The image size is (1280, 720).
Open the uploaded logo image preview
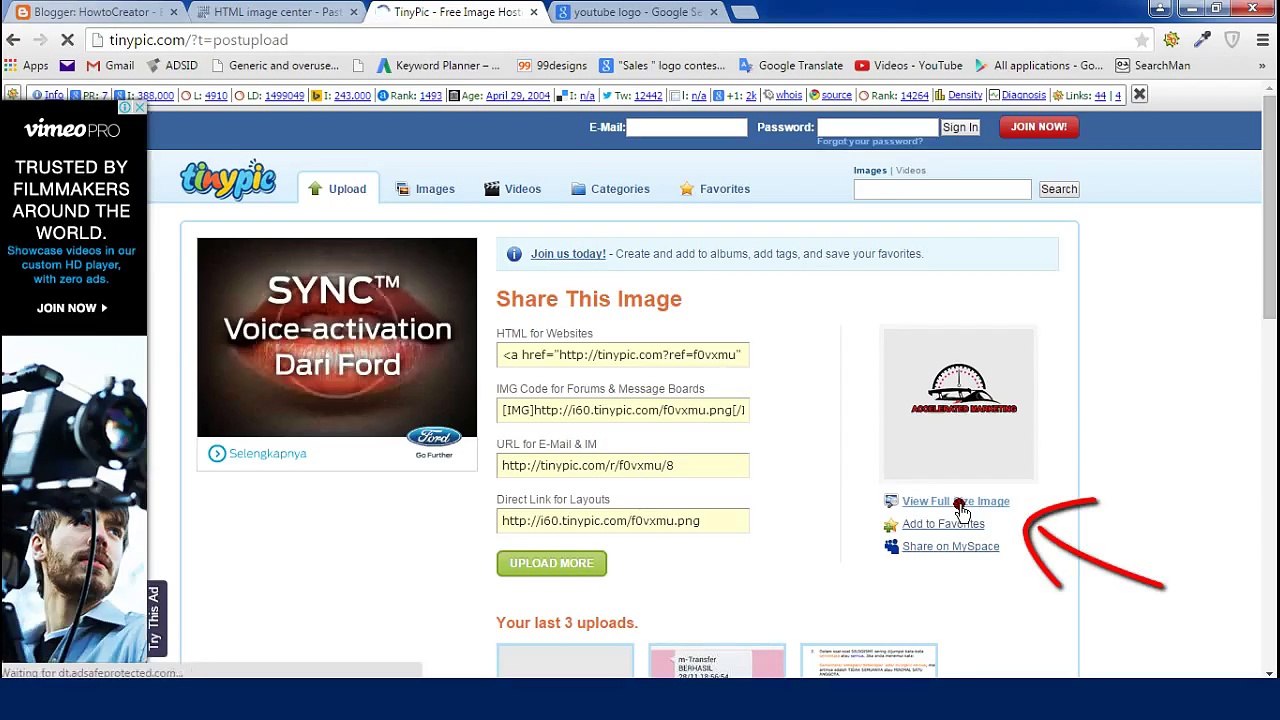959,404
